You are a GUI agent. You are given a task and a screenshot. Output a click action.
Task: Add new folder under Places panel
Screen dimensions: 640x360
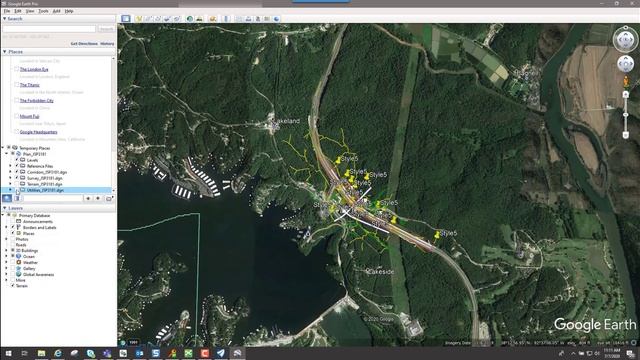109,198
